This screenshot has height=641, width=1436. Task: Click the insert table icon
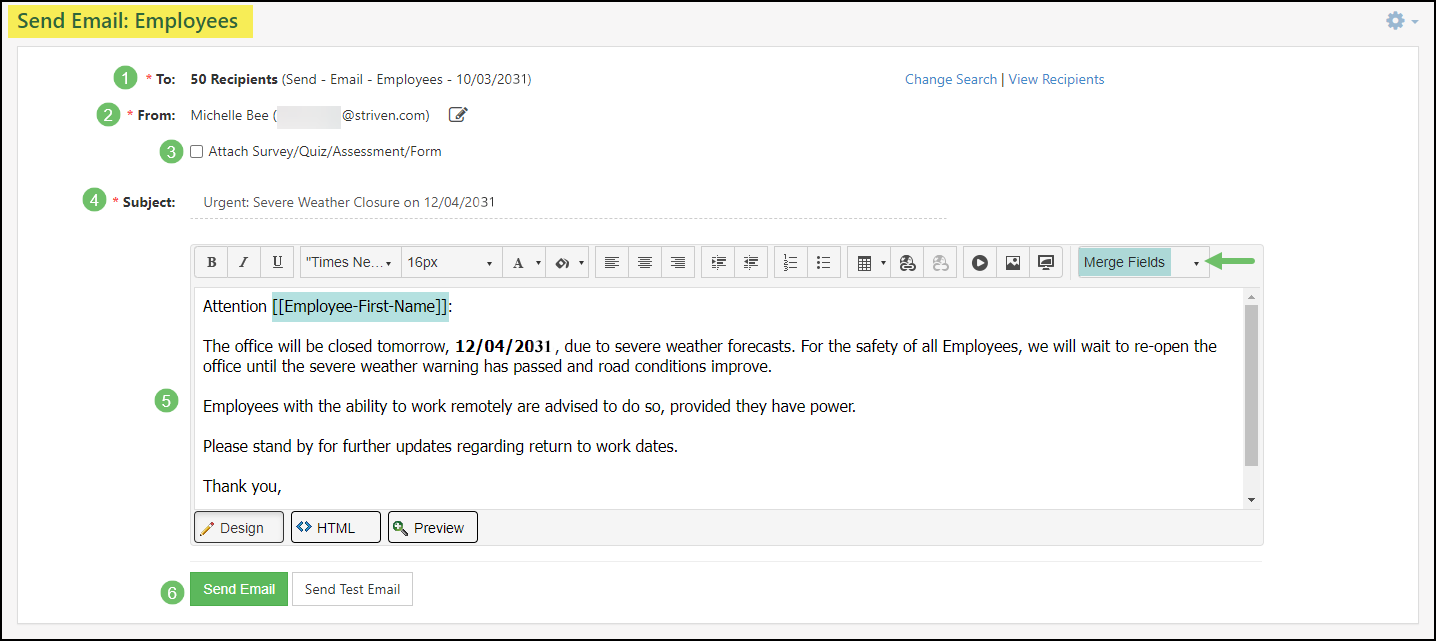tap(864, 263)
